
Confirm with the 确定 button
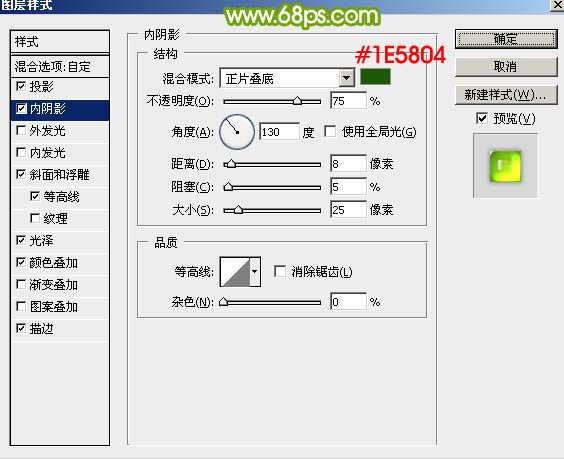[506, 39]
